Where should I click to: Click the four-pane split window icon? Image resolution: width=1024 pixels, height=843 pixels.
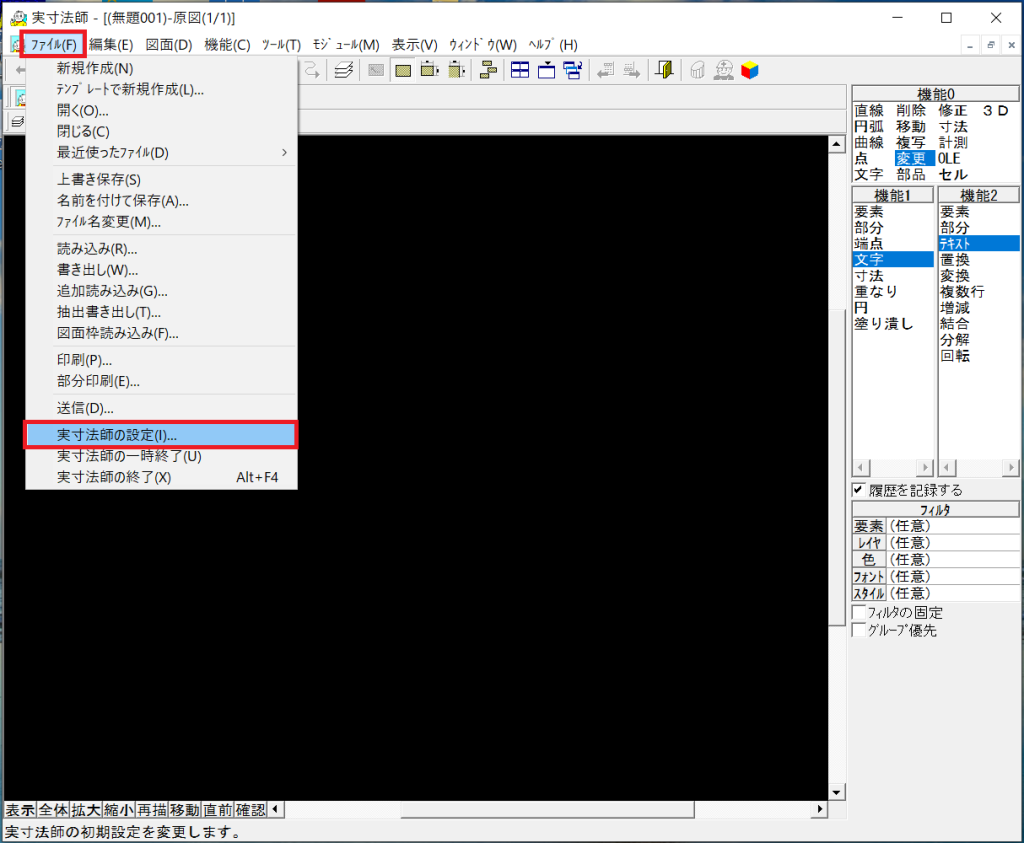(x=520, y=70)
